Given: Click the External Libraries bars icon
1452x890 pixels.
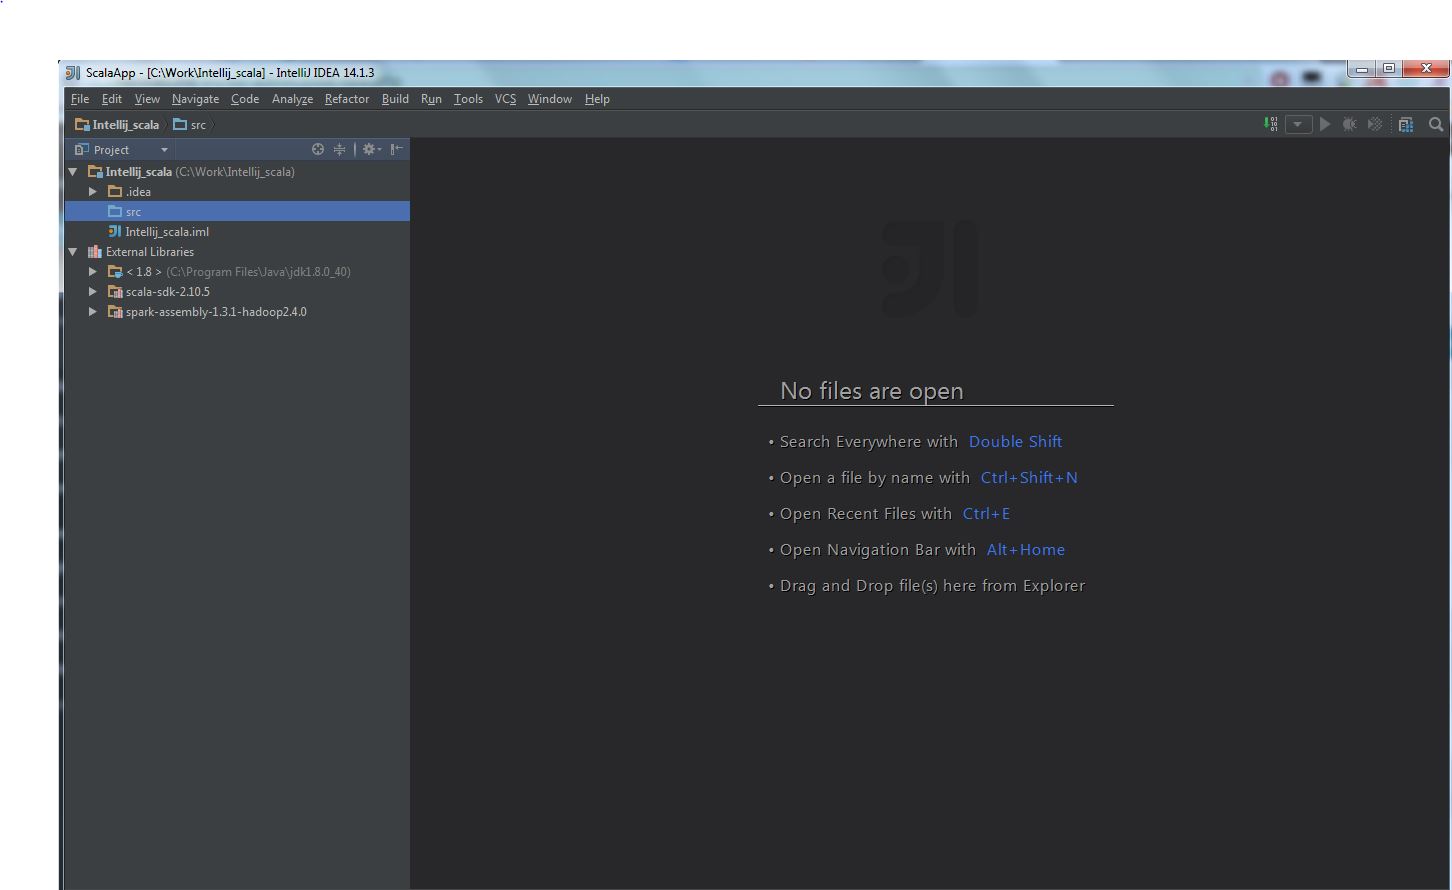Looking at the screenshot, I should coord(95,252).
